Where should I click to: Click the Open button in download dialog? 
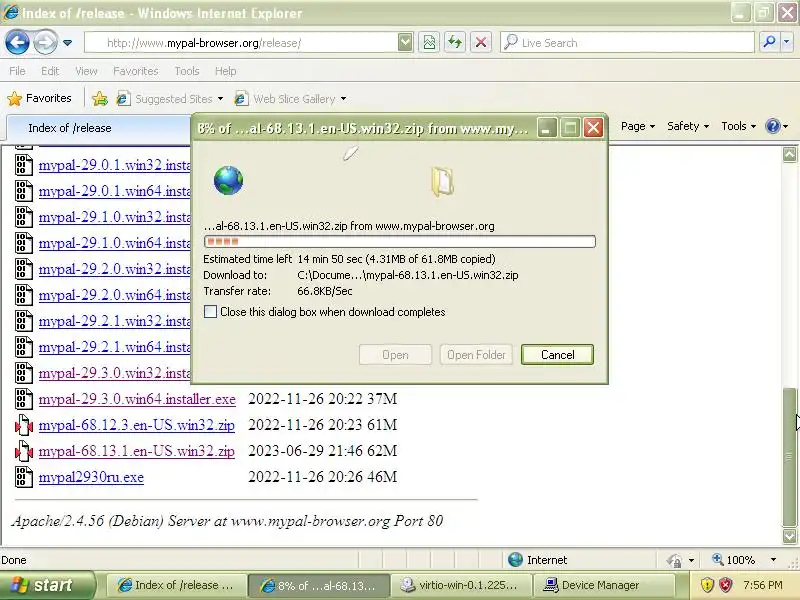[395, 355]
